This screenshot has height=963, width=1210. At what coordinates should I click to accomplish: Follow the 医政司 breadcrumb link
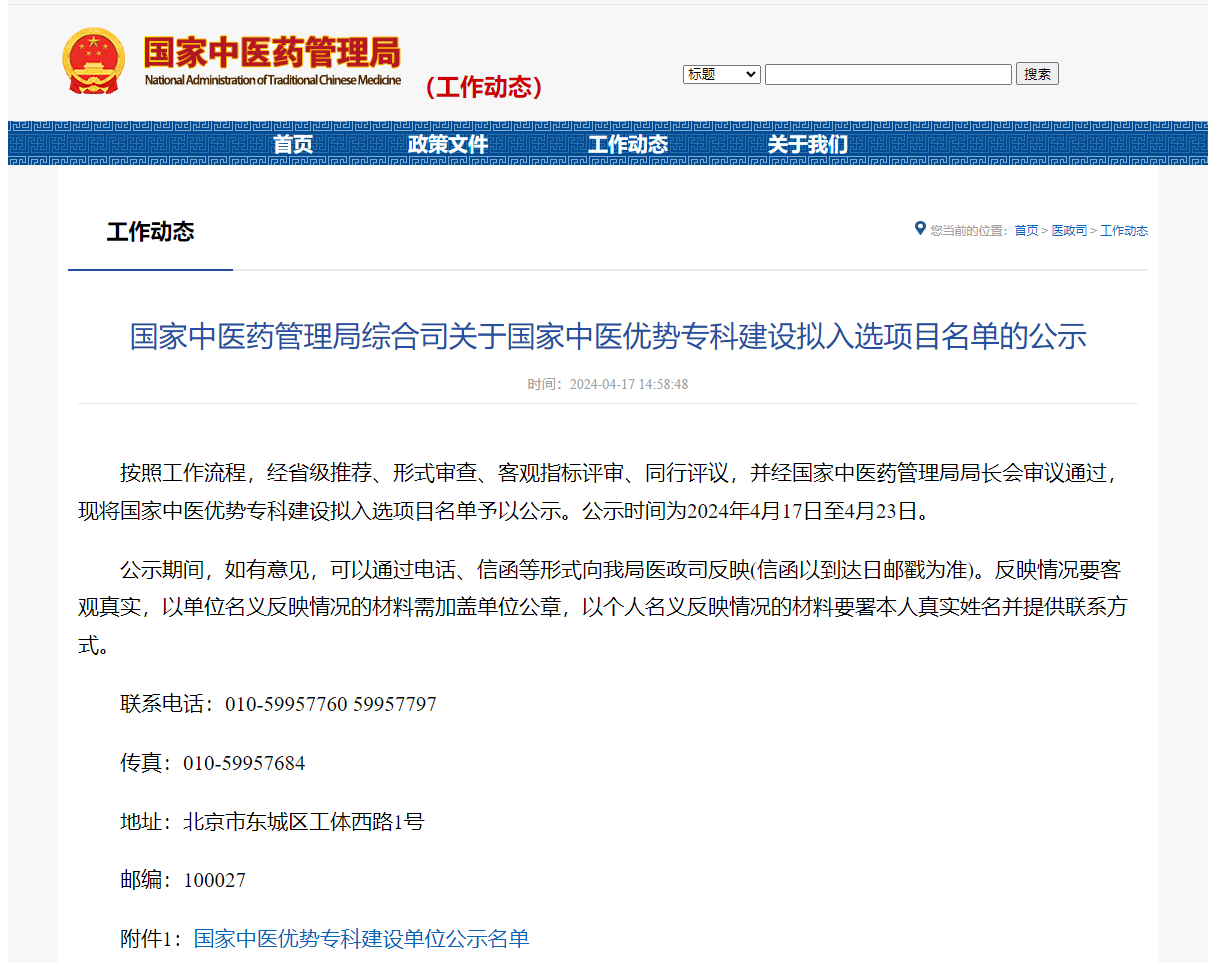click(1069, 231)
